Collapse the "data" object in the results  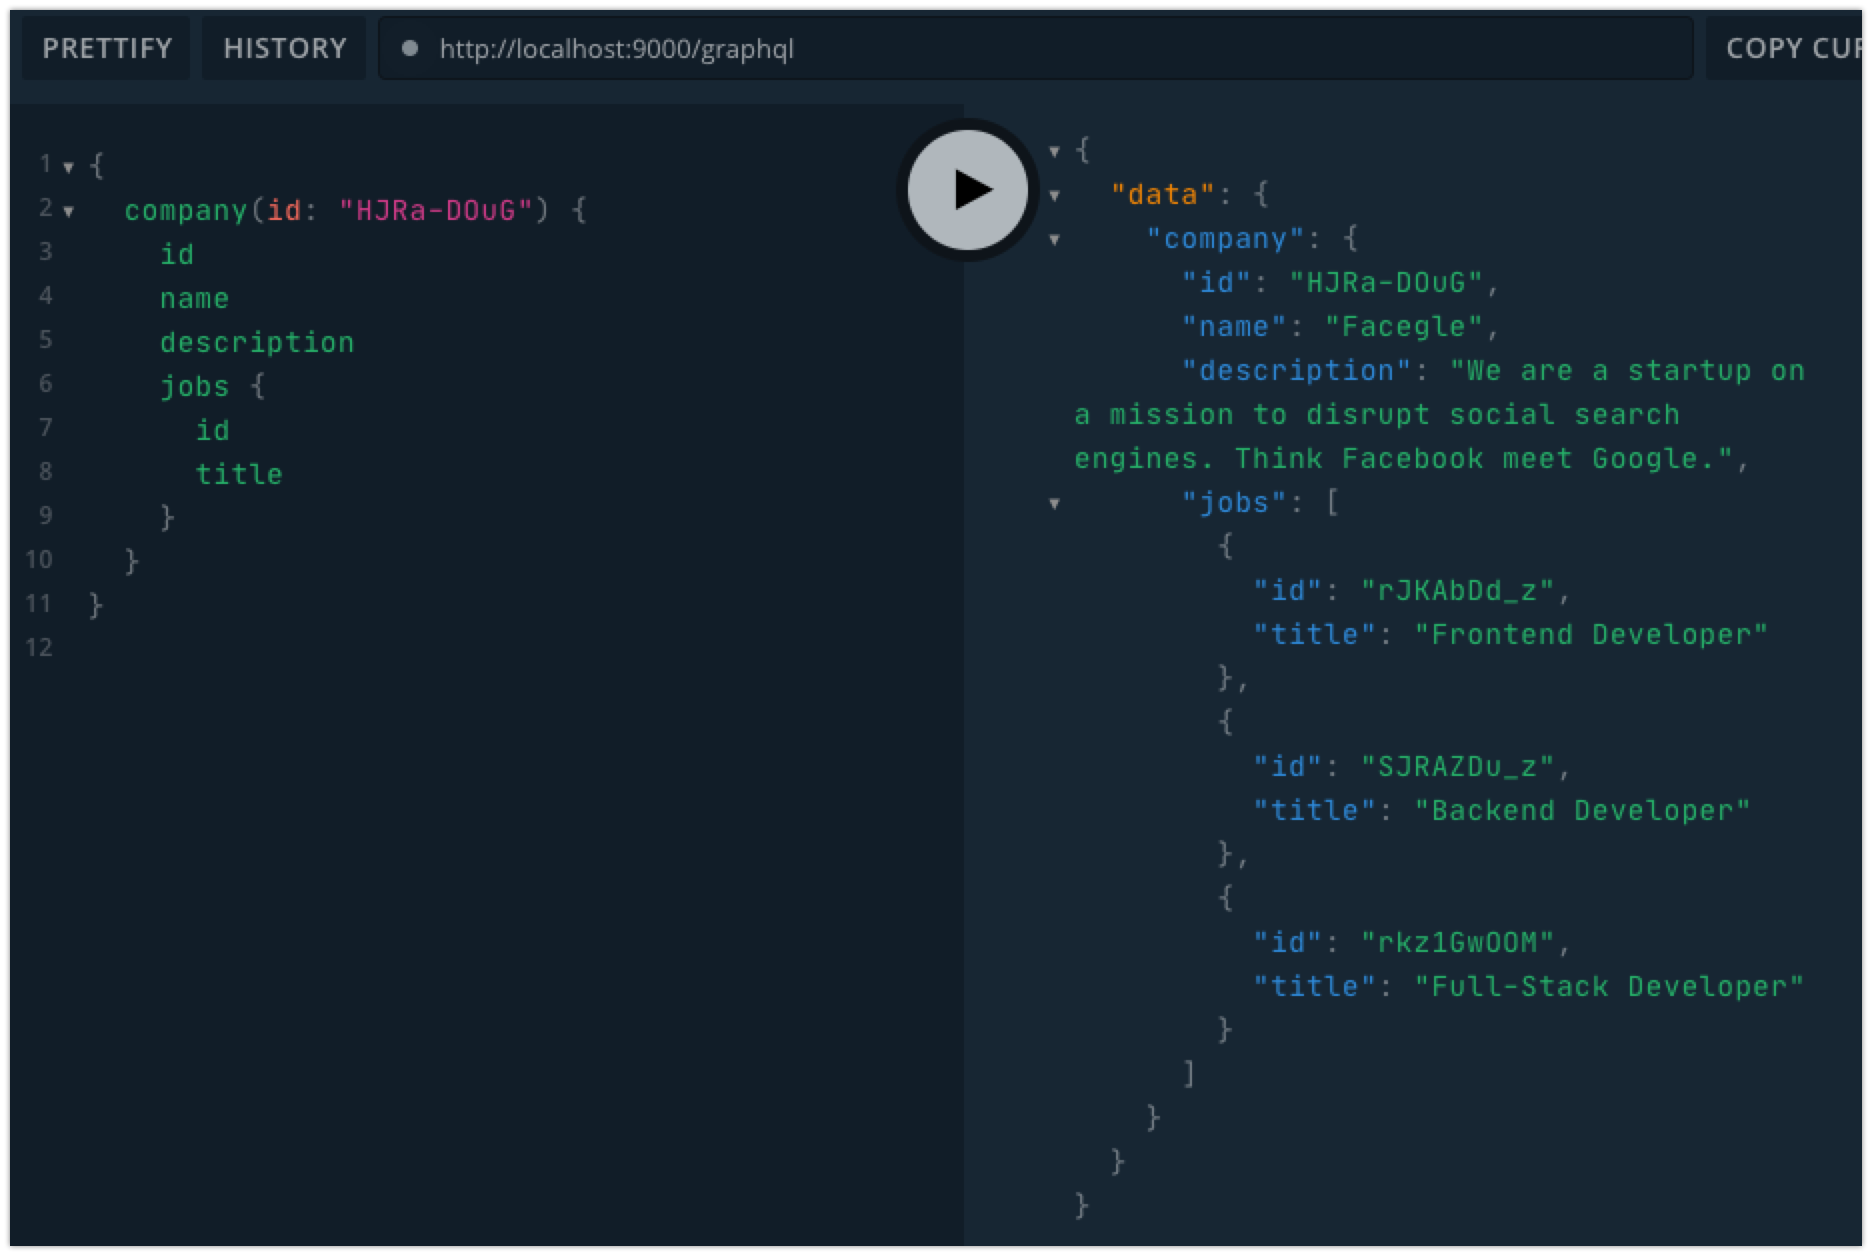tap(1054, 195)
